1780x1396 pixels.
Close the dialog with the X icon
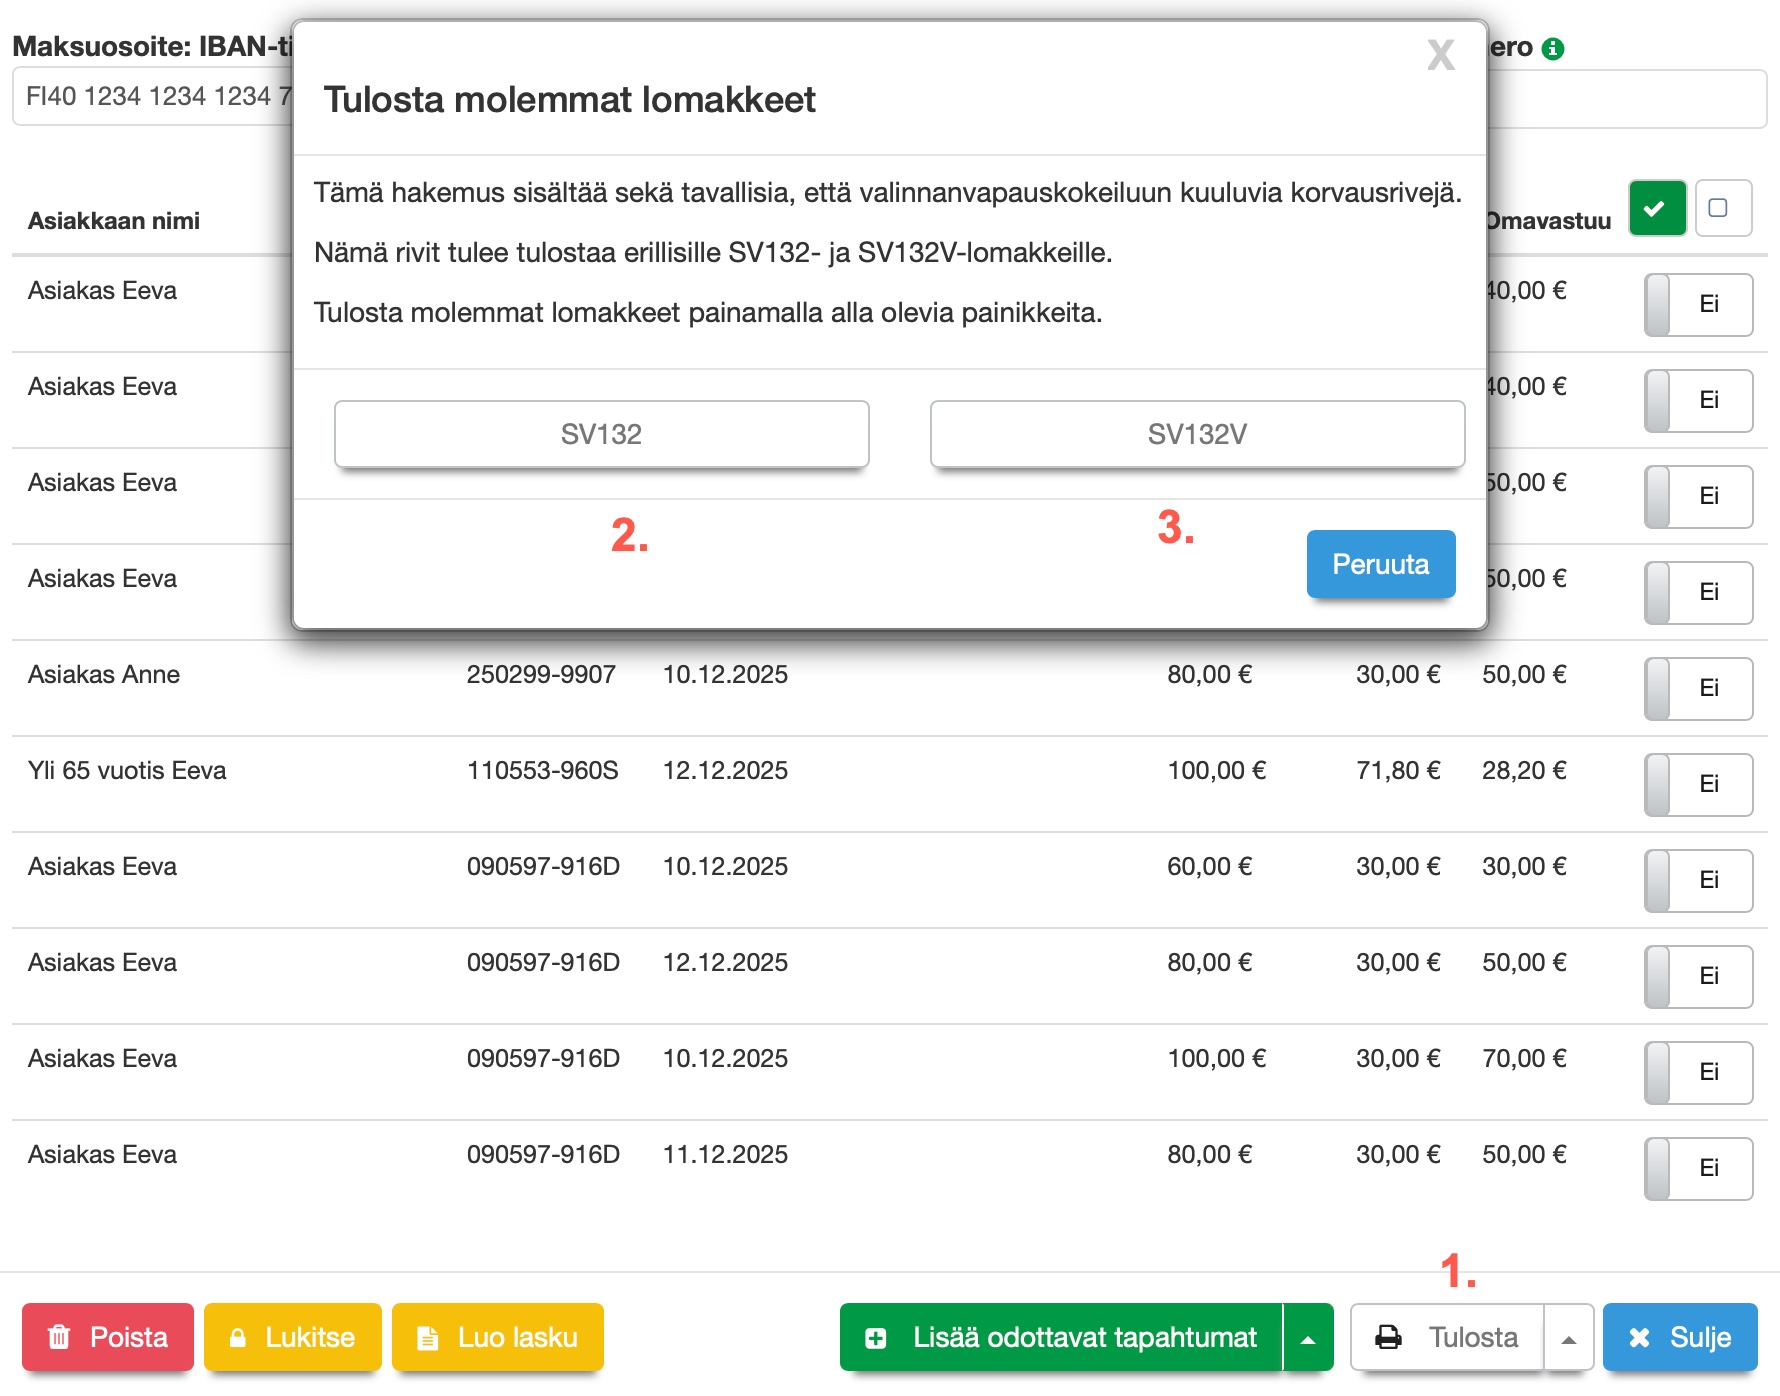[1440, 55]
